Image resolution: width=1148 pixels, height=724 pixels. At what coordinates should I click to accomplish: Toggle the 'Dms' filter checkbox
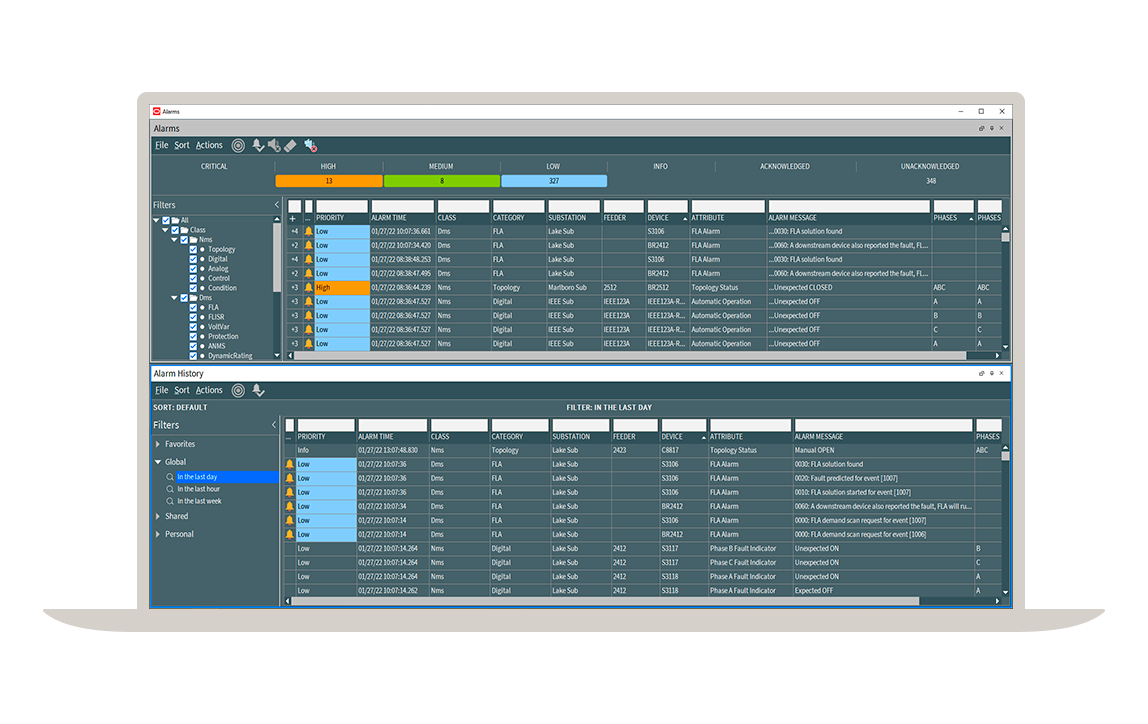tap(184, 298)
